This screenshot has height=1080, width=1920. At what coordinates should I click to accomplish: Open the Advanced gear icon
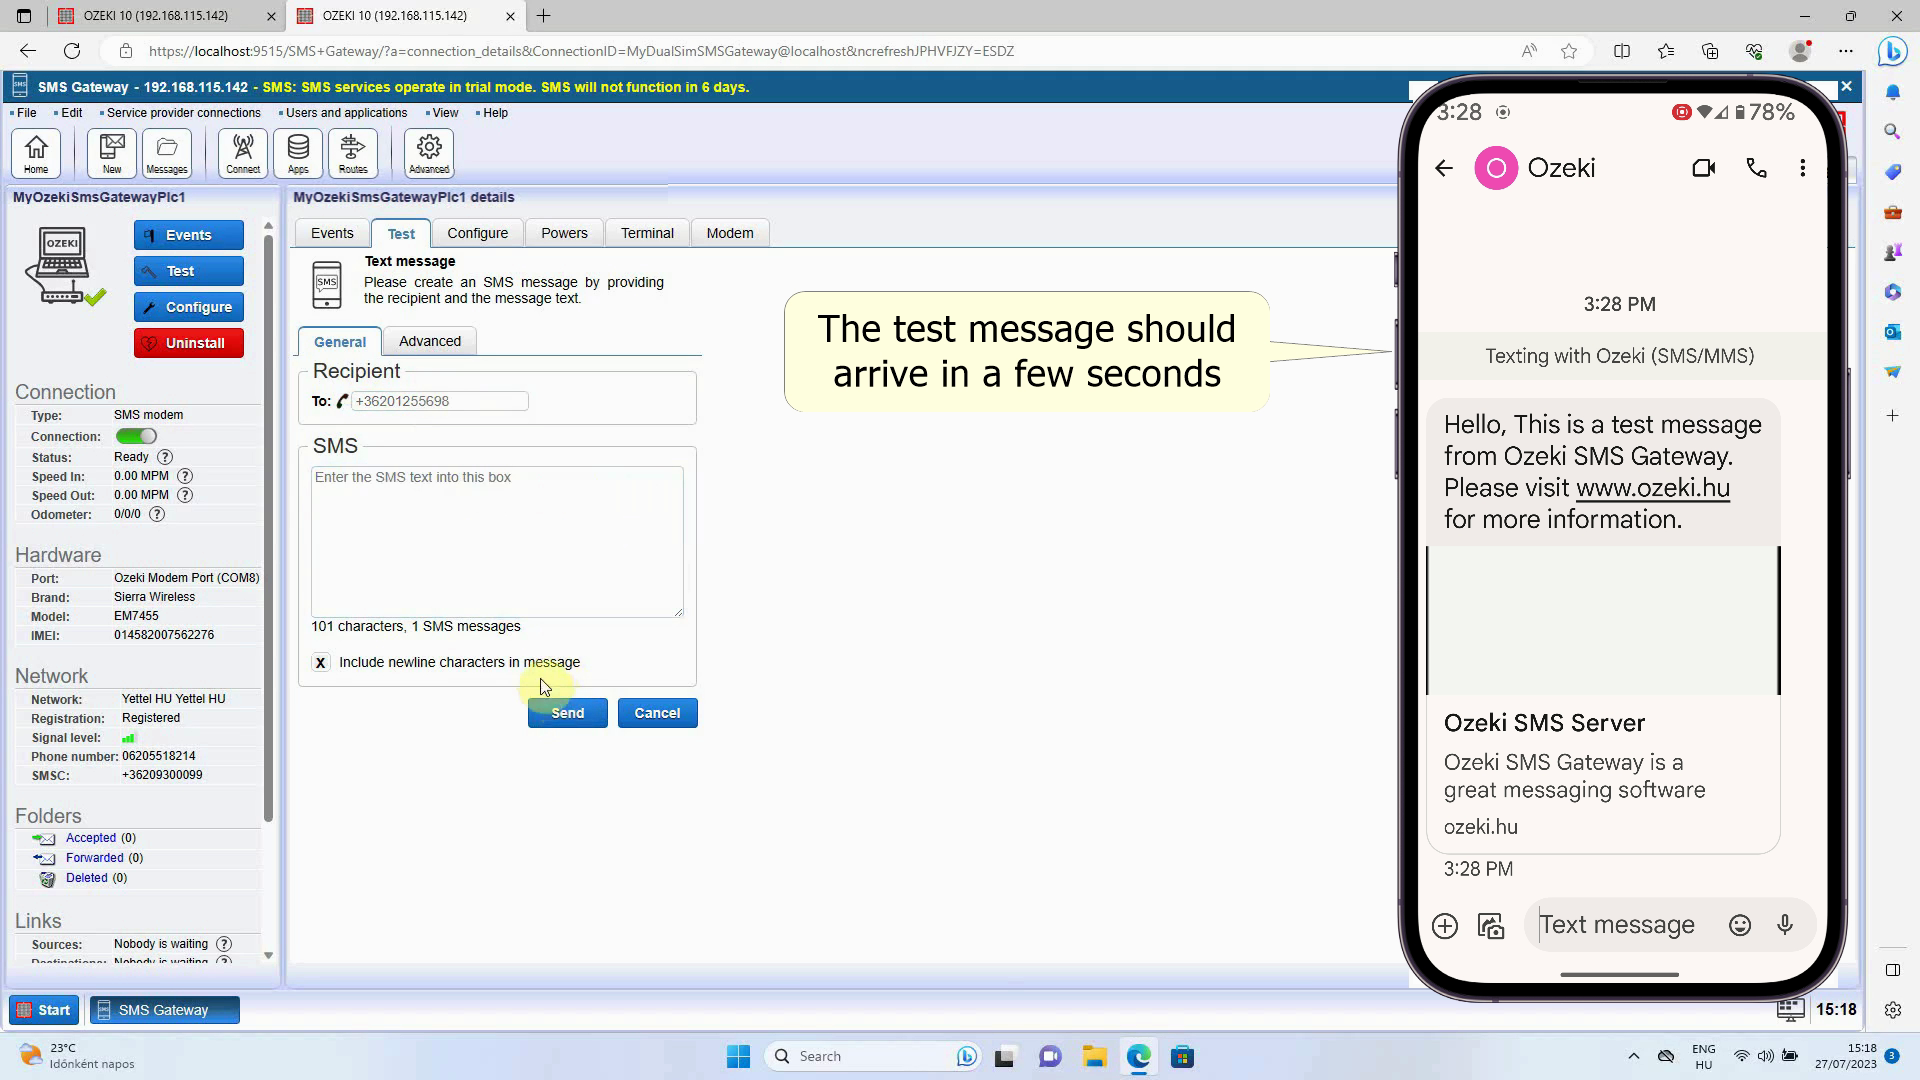pos(429,153)
